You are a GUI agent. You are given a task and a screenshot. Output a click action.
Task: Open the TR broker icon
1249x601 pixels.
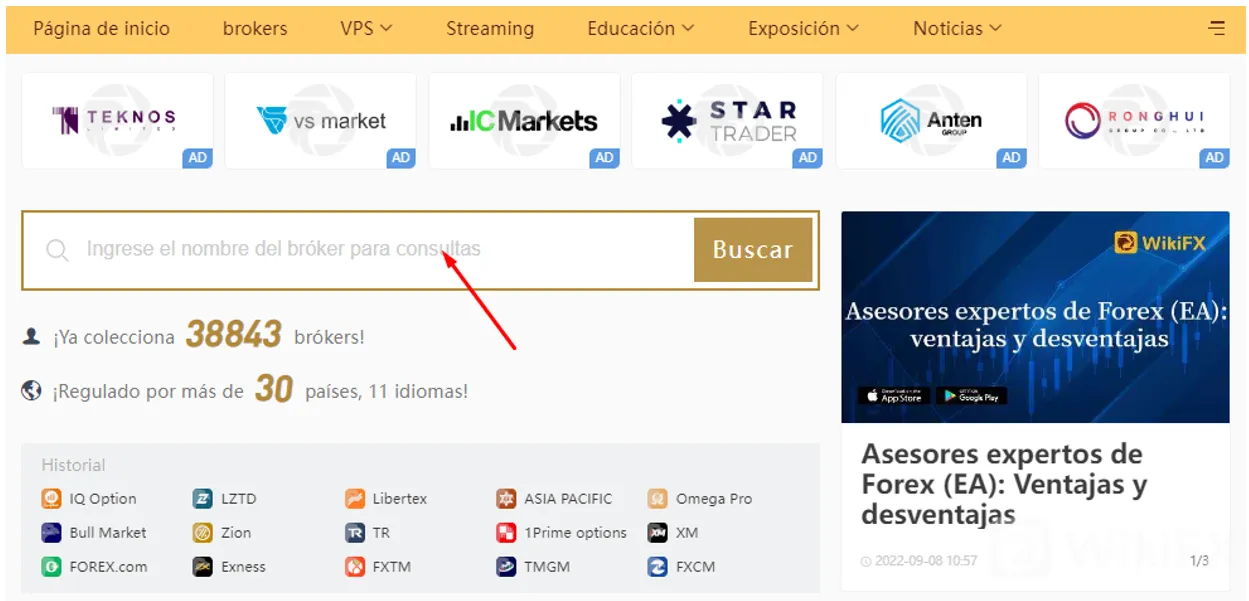tap(355, 532)
